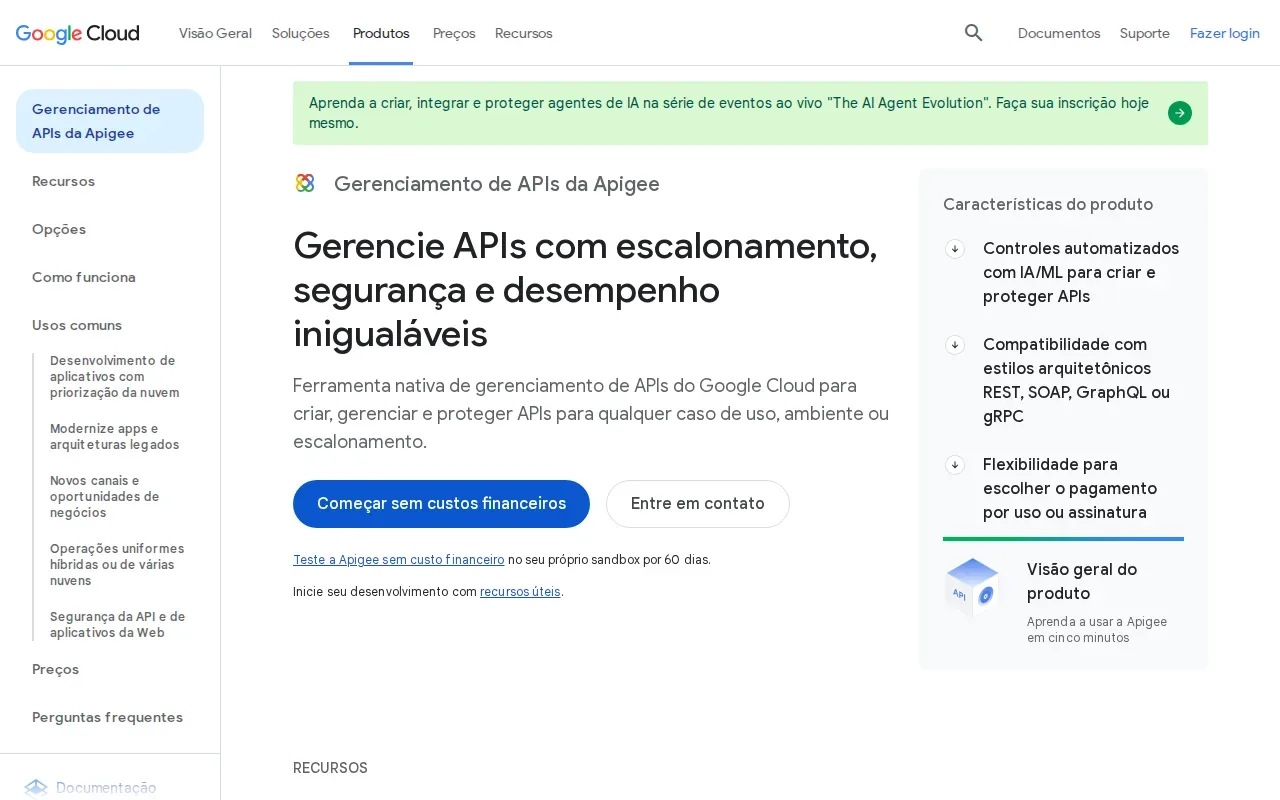The height and width of the screenshot is (800, 1280).
Task: Open Modernize apps e arquiteturas legados
Action: (115, 437)
